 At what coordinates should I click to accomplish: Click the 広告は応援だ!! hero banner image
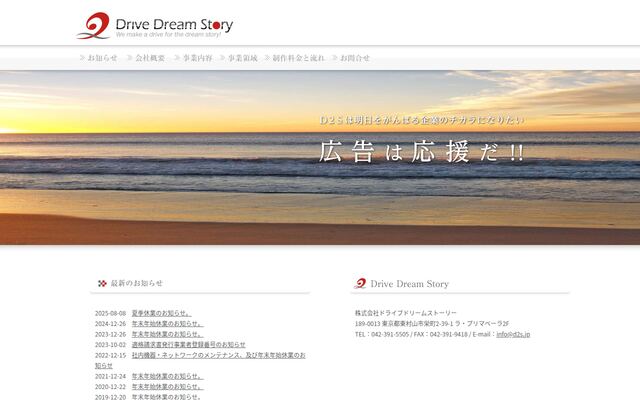[x=320, y=158]
